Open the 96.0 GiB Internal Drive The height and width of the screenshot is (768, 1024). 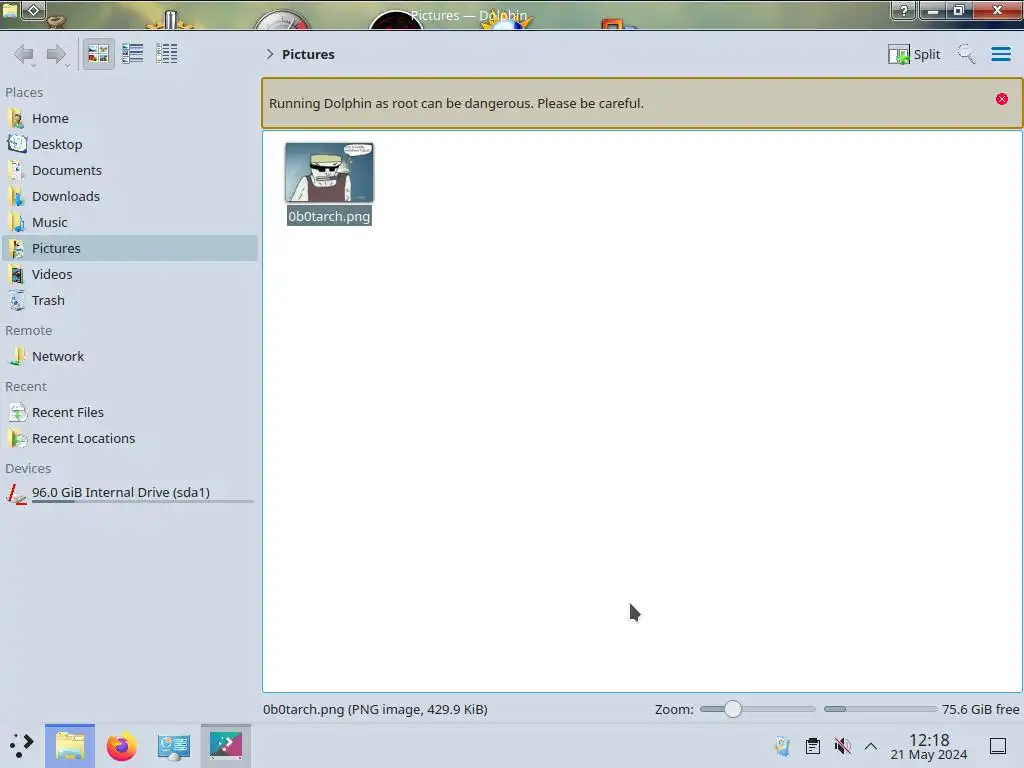pos(130,493)
